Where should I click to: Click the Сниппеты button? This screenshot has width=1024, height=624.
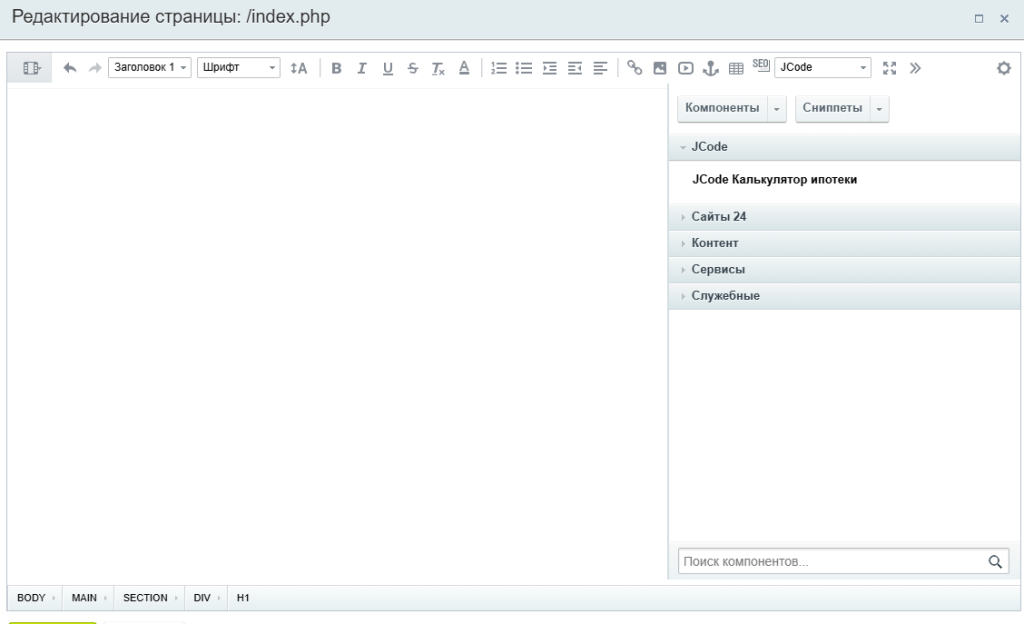pos(831,108)
